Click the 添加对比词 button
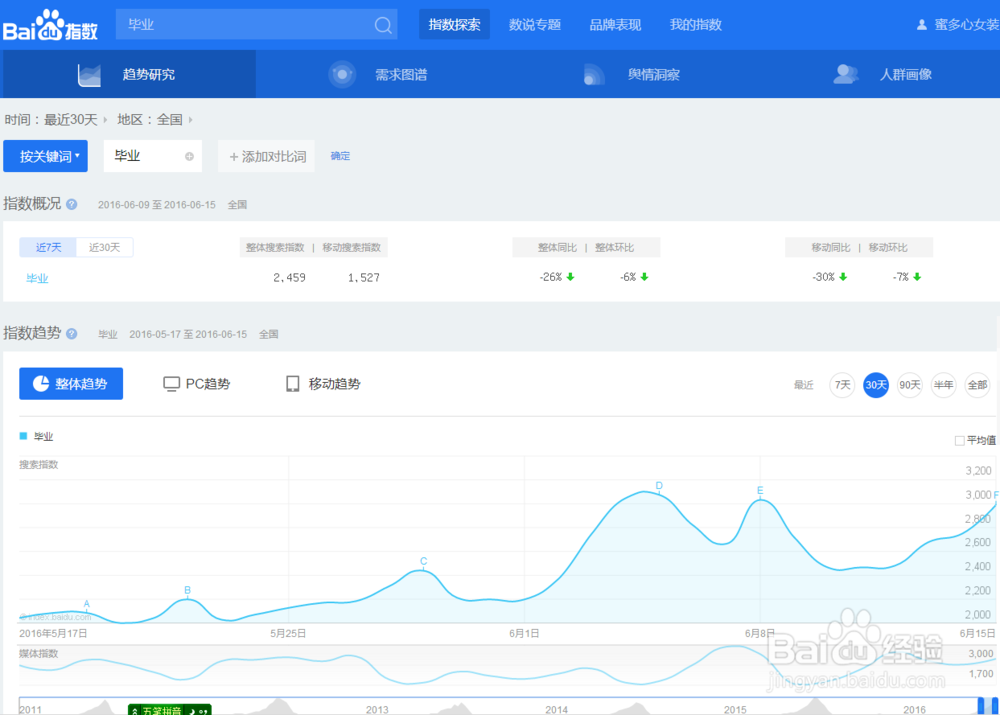Viewport: 1000px width, 715px height. click(267, 156)
